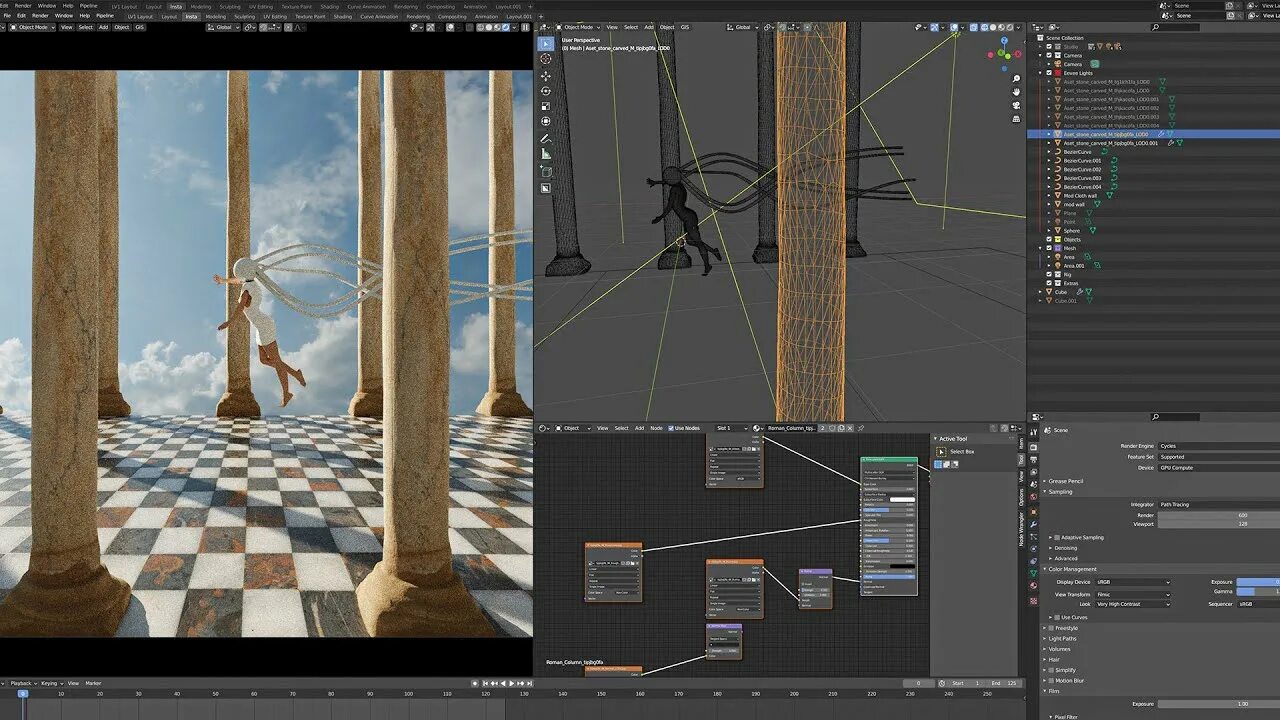This screenshot has height=720, width=1280.
Task: Enable the Motion Blur checkbox
Action: point(1051,681)
